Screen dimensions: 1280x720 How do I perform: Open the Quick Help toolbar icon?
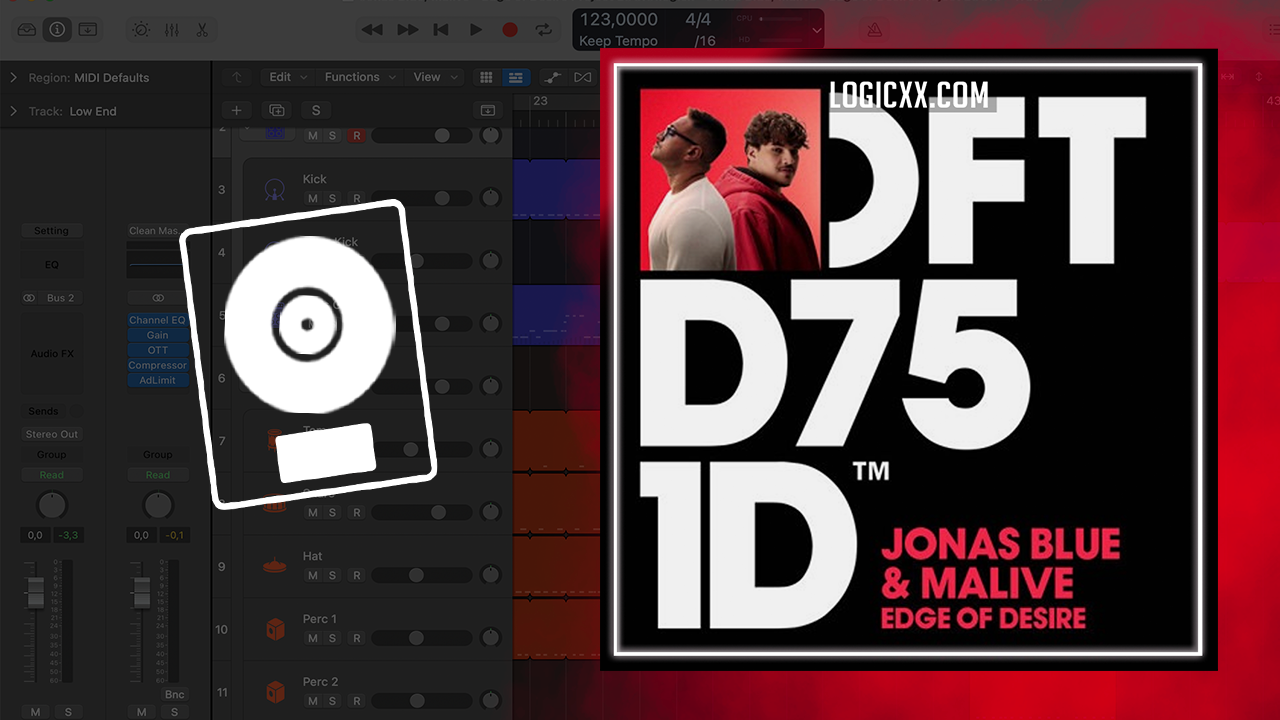click(88, 30)
